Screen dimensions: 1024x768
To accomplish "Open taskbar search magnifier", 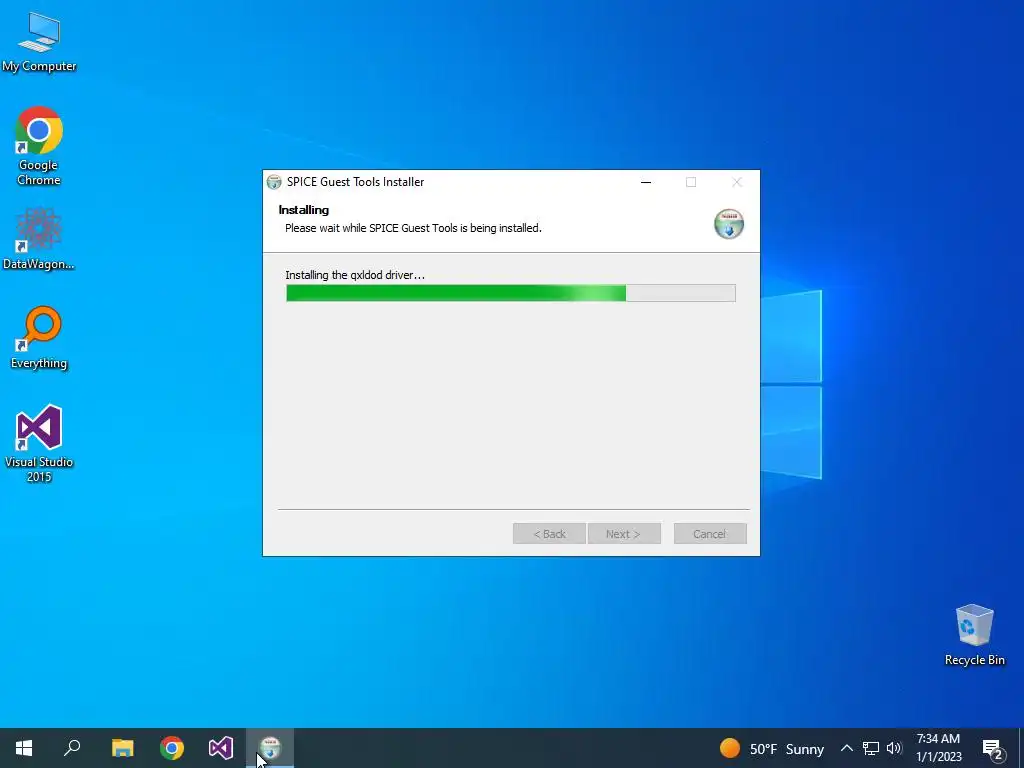I will (x=72, y=748).
